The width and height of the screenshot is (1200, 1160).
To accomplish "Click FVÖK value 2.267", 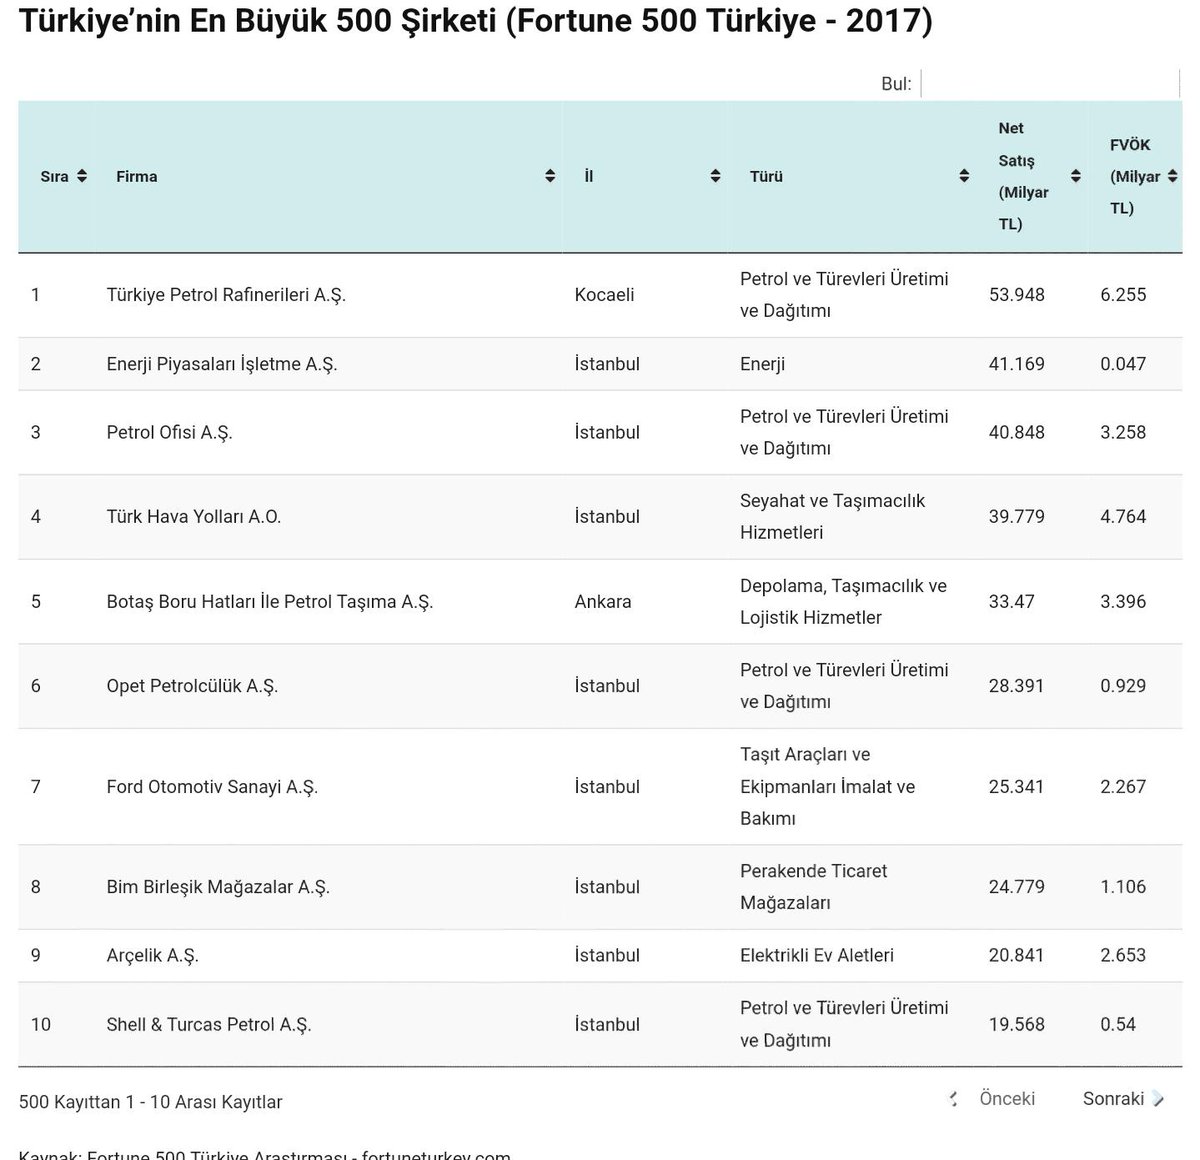I will coord(1123,787).
